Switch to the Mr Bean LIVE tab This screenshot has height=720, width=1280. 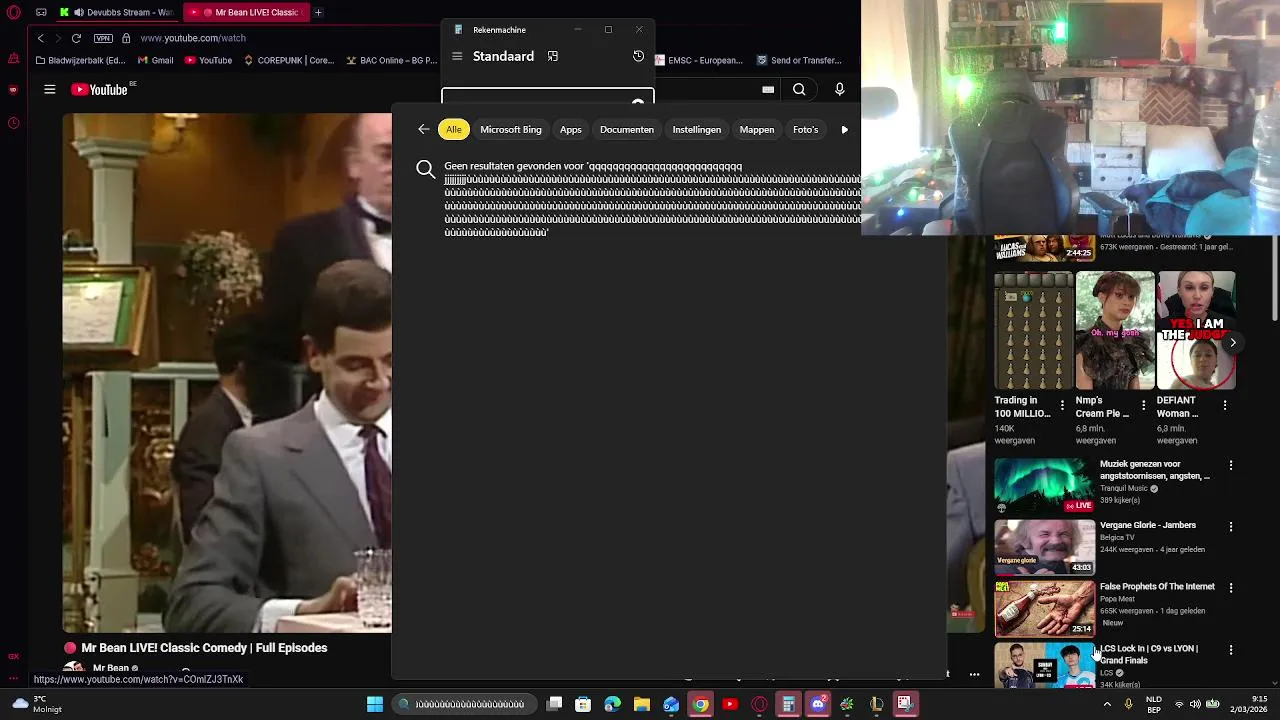(247, 12)
